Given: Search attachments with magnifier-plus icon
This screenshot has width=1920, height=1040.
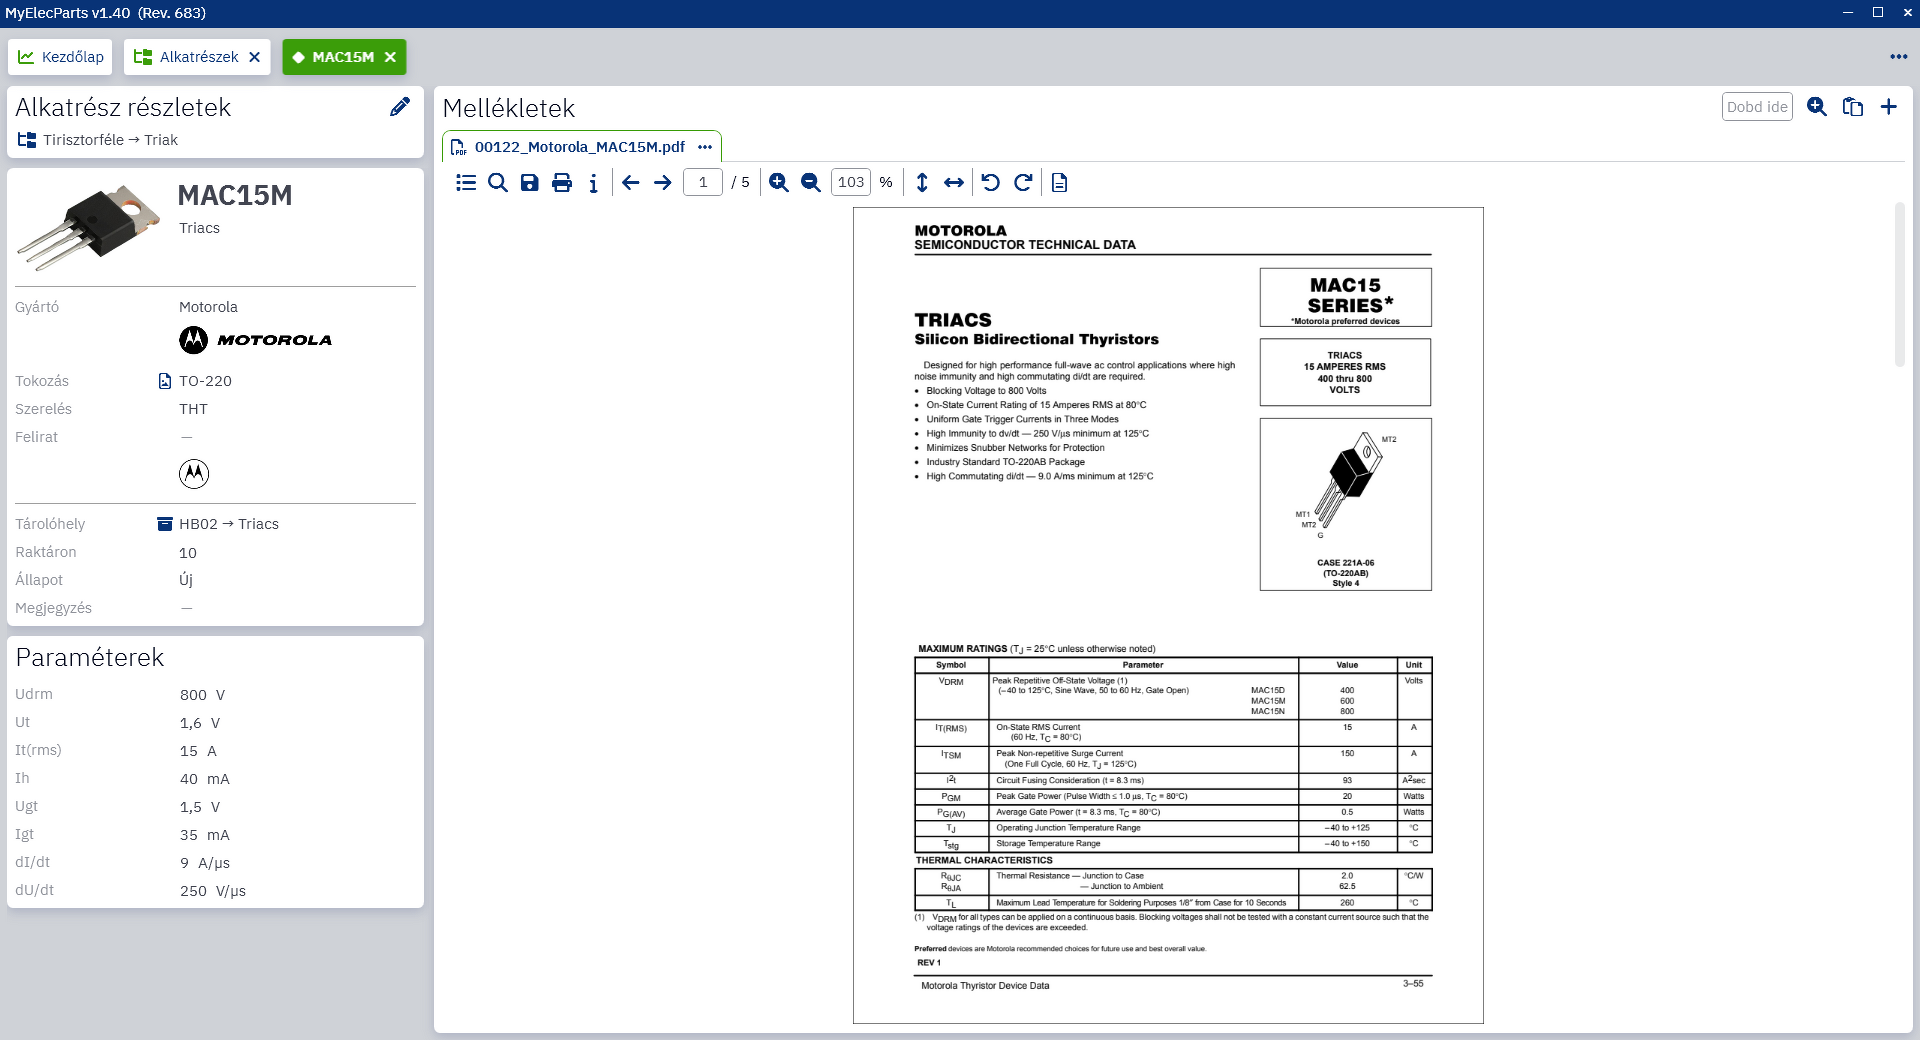Looking at the screenshot, I should (x=1817, y=107).
